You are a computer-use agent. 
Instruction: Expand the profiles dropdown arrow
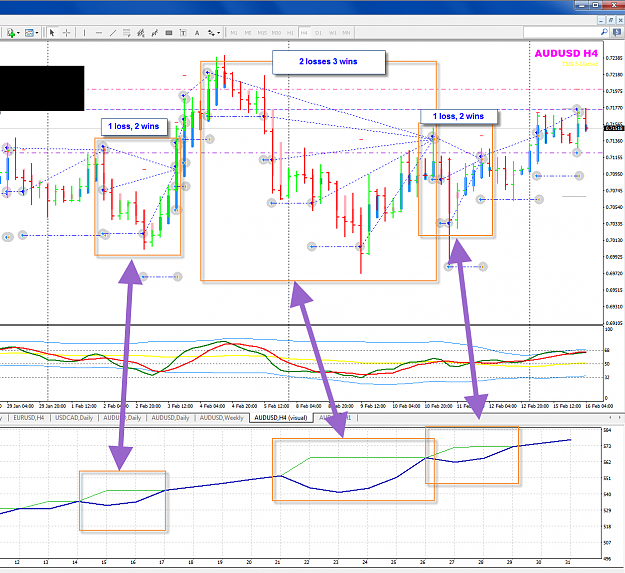pos(37,33)
